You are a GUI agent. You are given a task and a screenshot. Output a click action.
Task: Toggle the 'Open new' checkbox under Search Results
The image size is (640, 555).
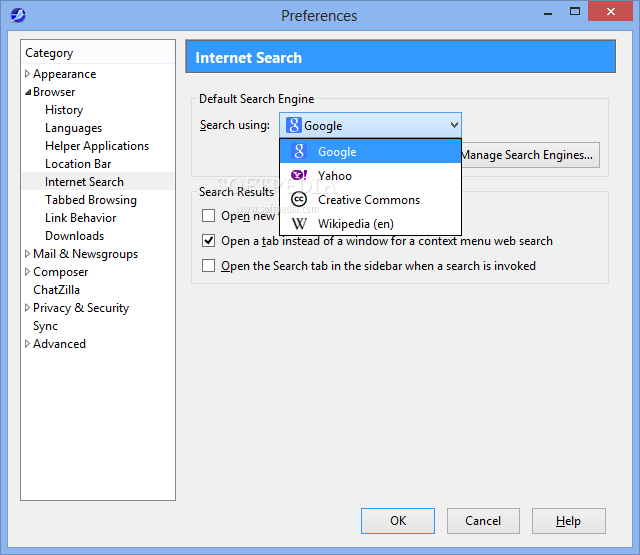pos(209,215)
